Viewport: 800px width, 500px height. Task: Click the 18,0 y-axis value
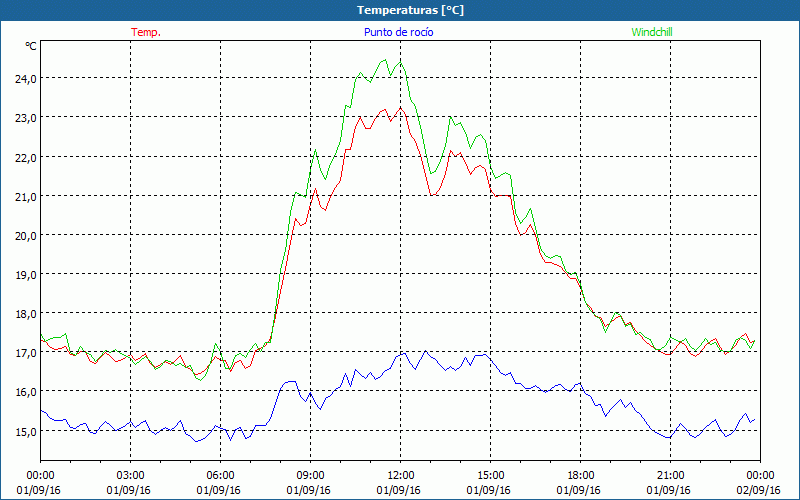coord(26,314)
